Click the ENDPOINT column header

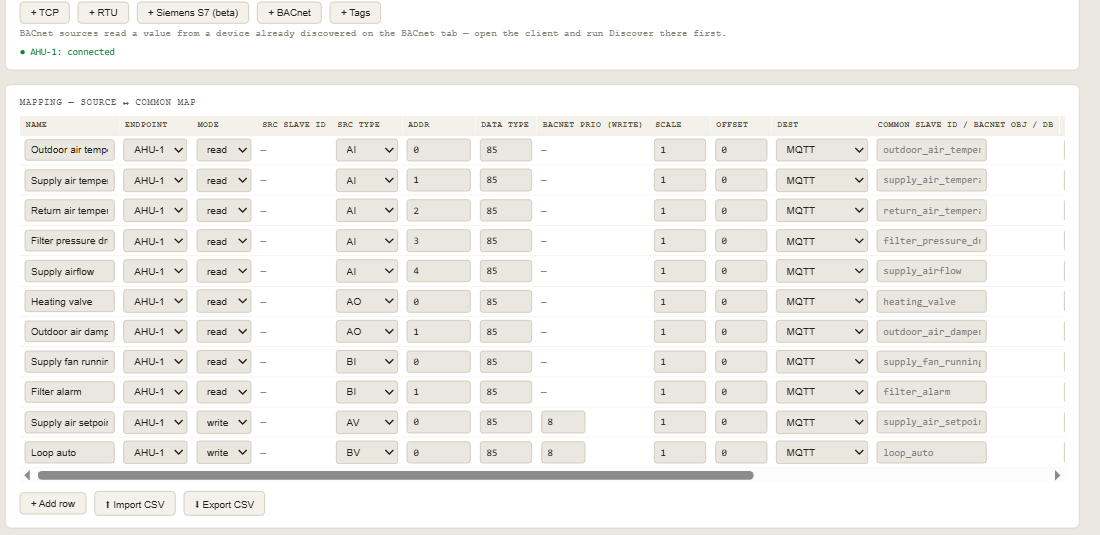click(x=146, y=125)
